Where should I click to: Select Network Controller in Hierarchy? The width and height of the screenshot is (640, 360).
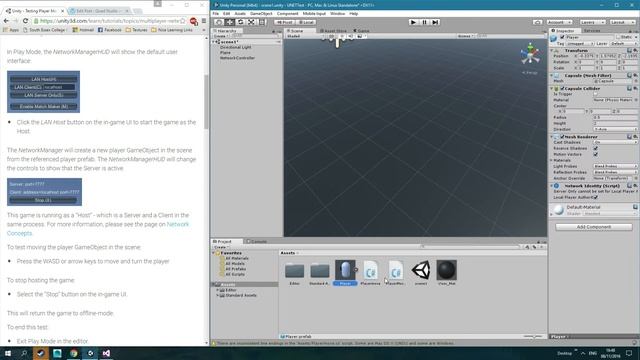point(237,58)
